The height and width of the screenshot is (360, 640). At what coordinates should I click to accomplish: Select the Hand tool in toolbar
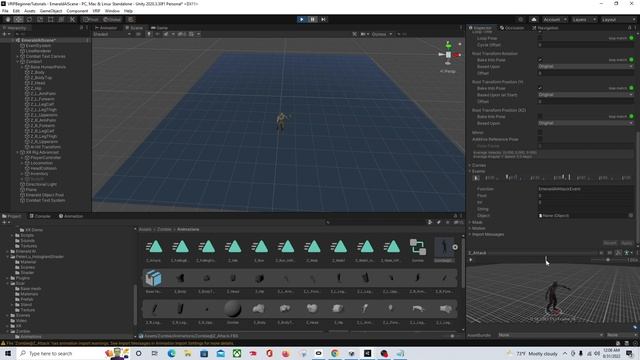click(x=8, y=19)
